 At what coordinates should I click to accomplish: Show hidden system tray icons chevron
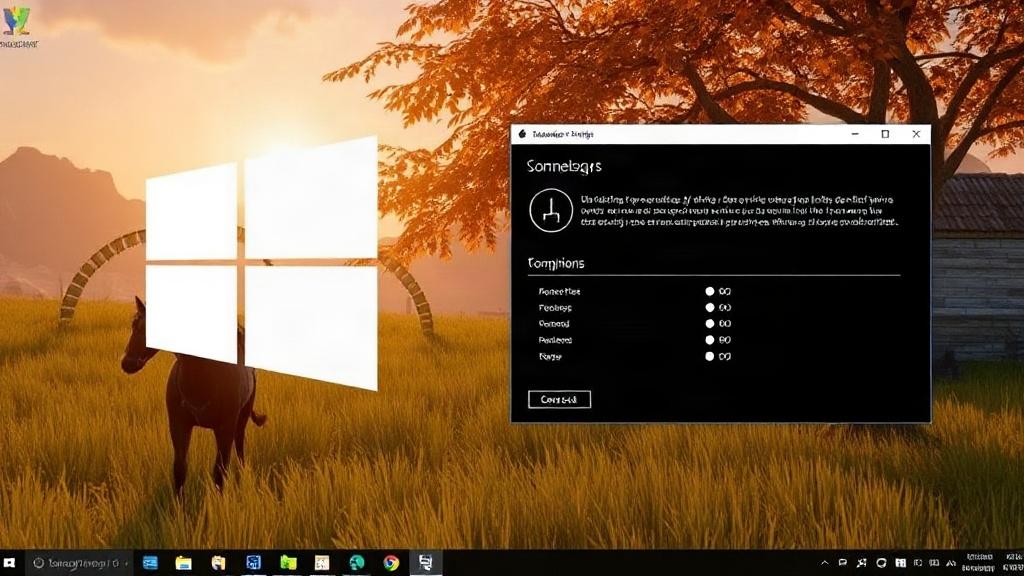(x=825, y=563)
